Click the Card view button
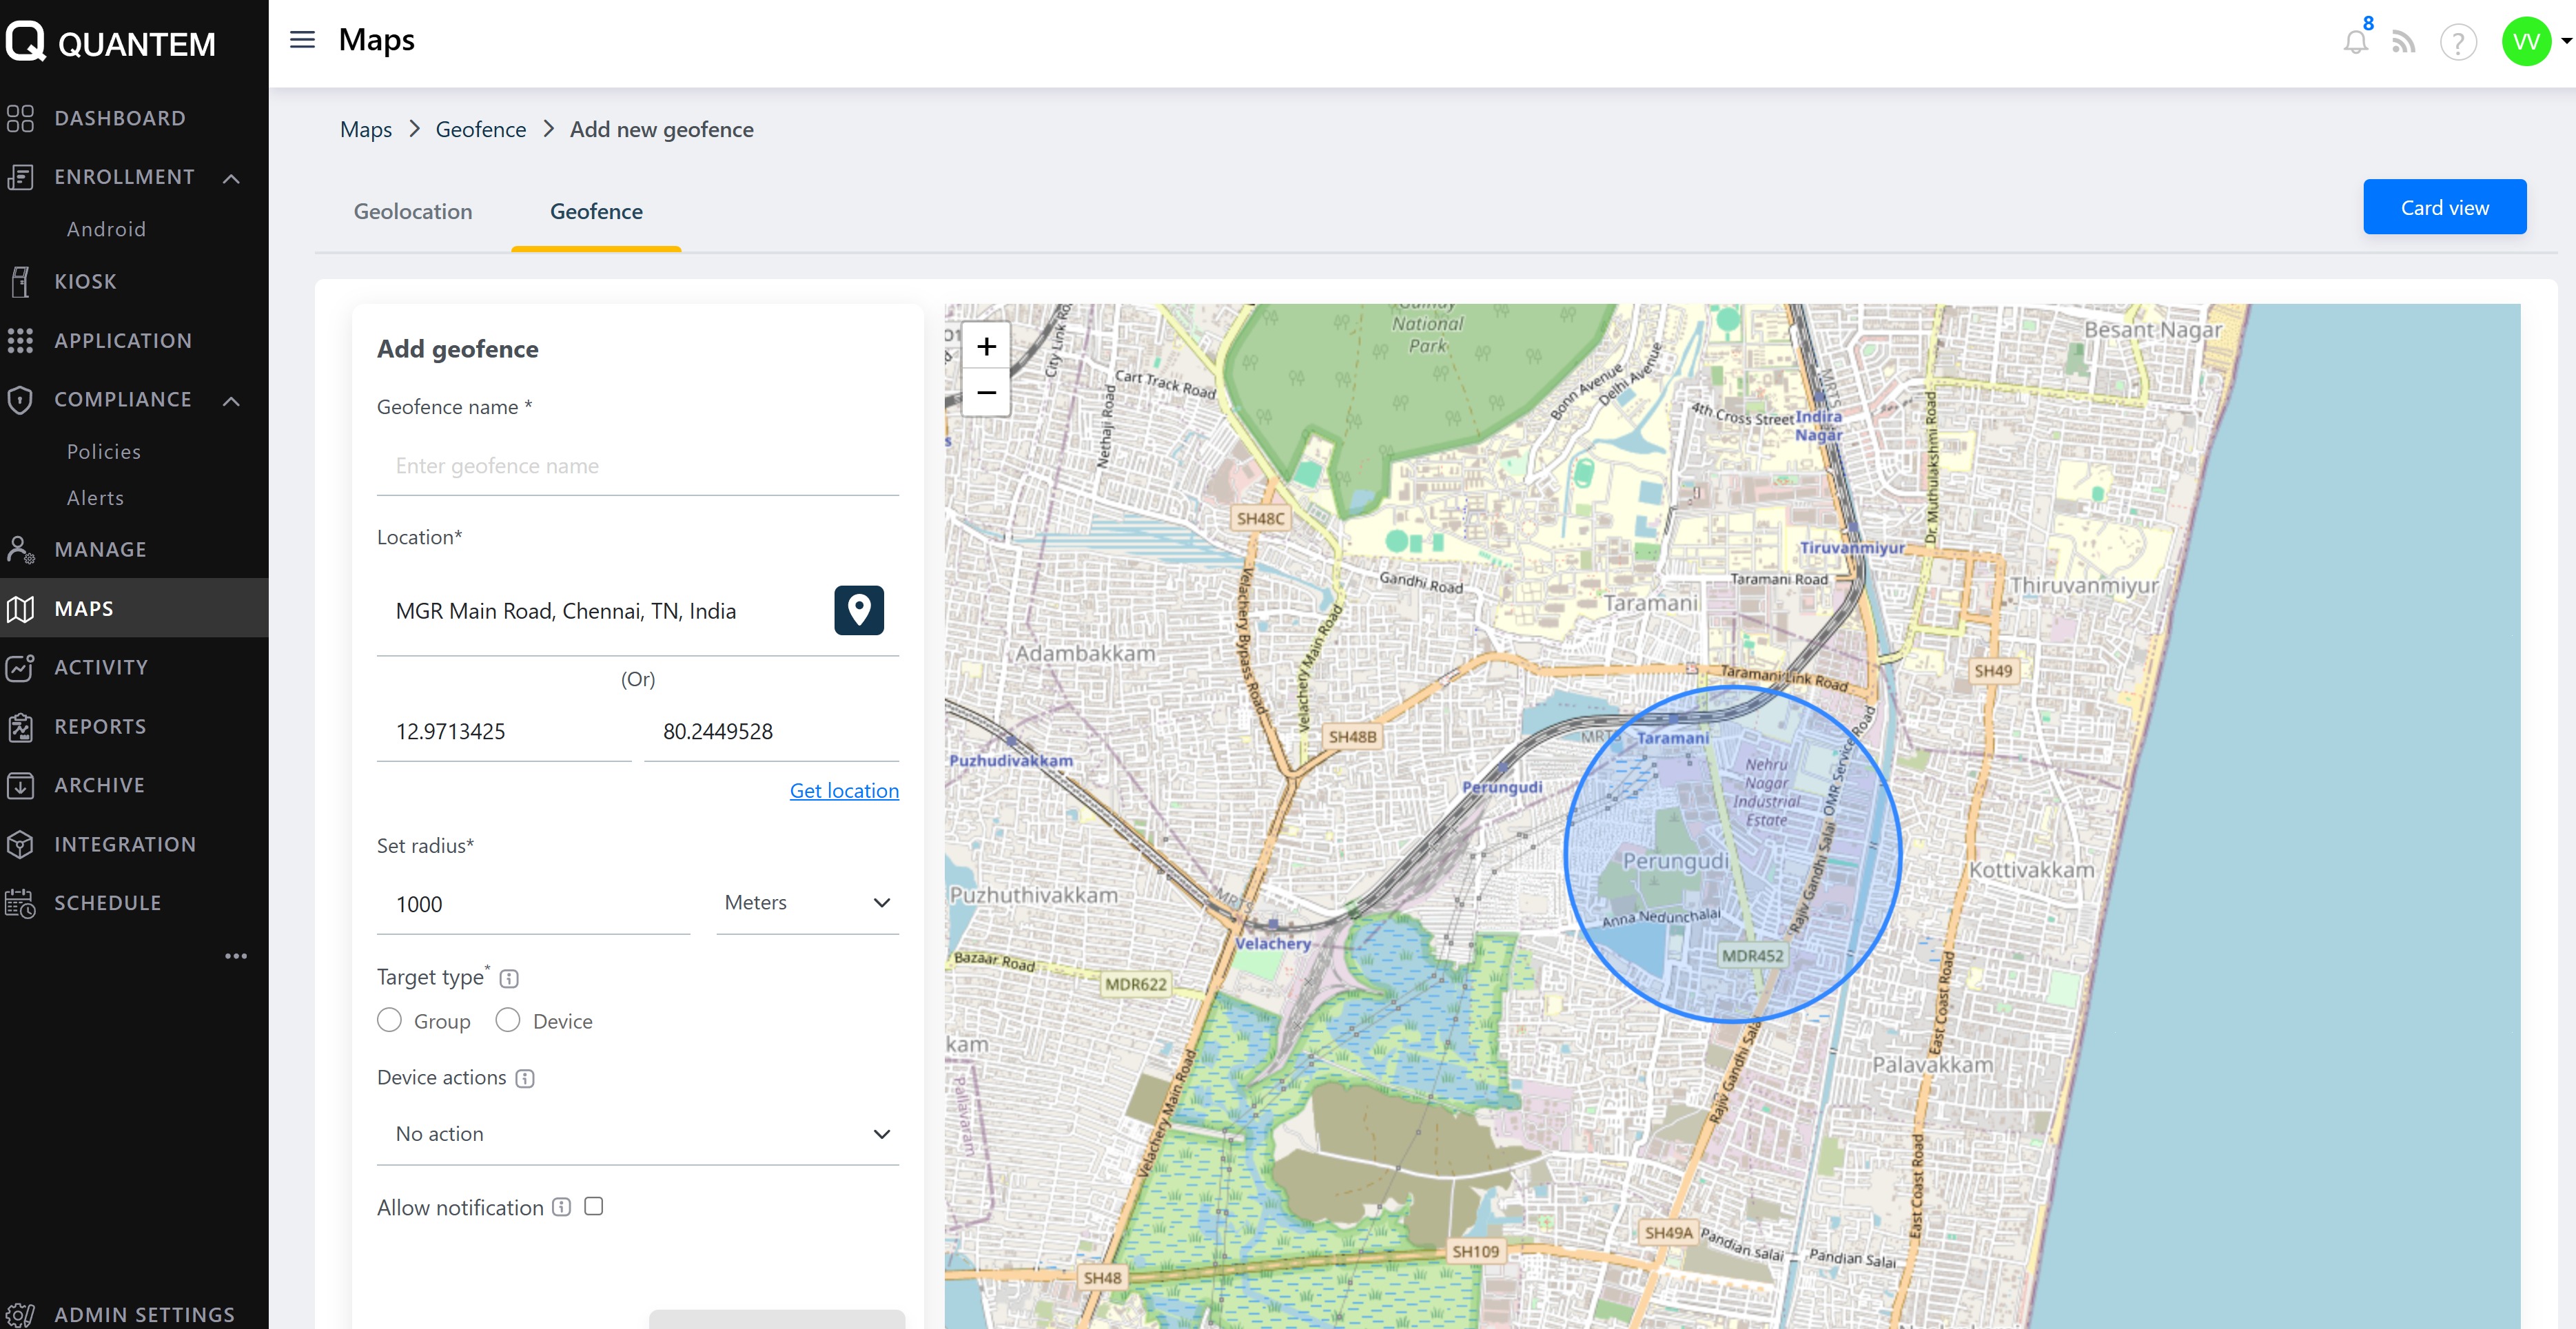 click(2444, 207)
